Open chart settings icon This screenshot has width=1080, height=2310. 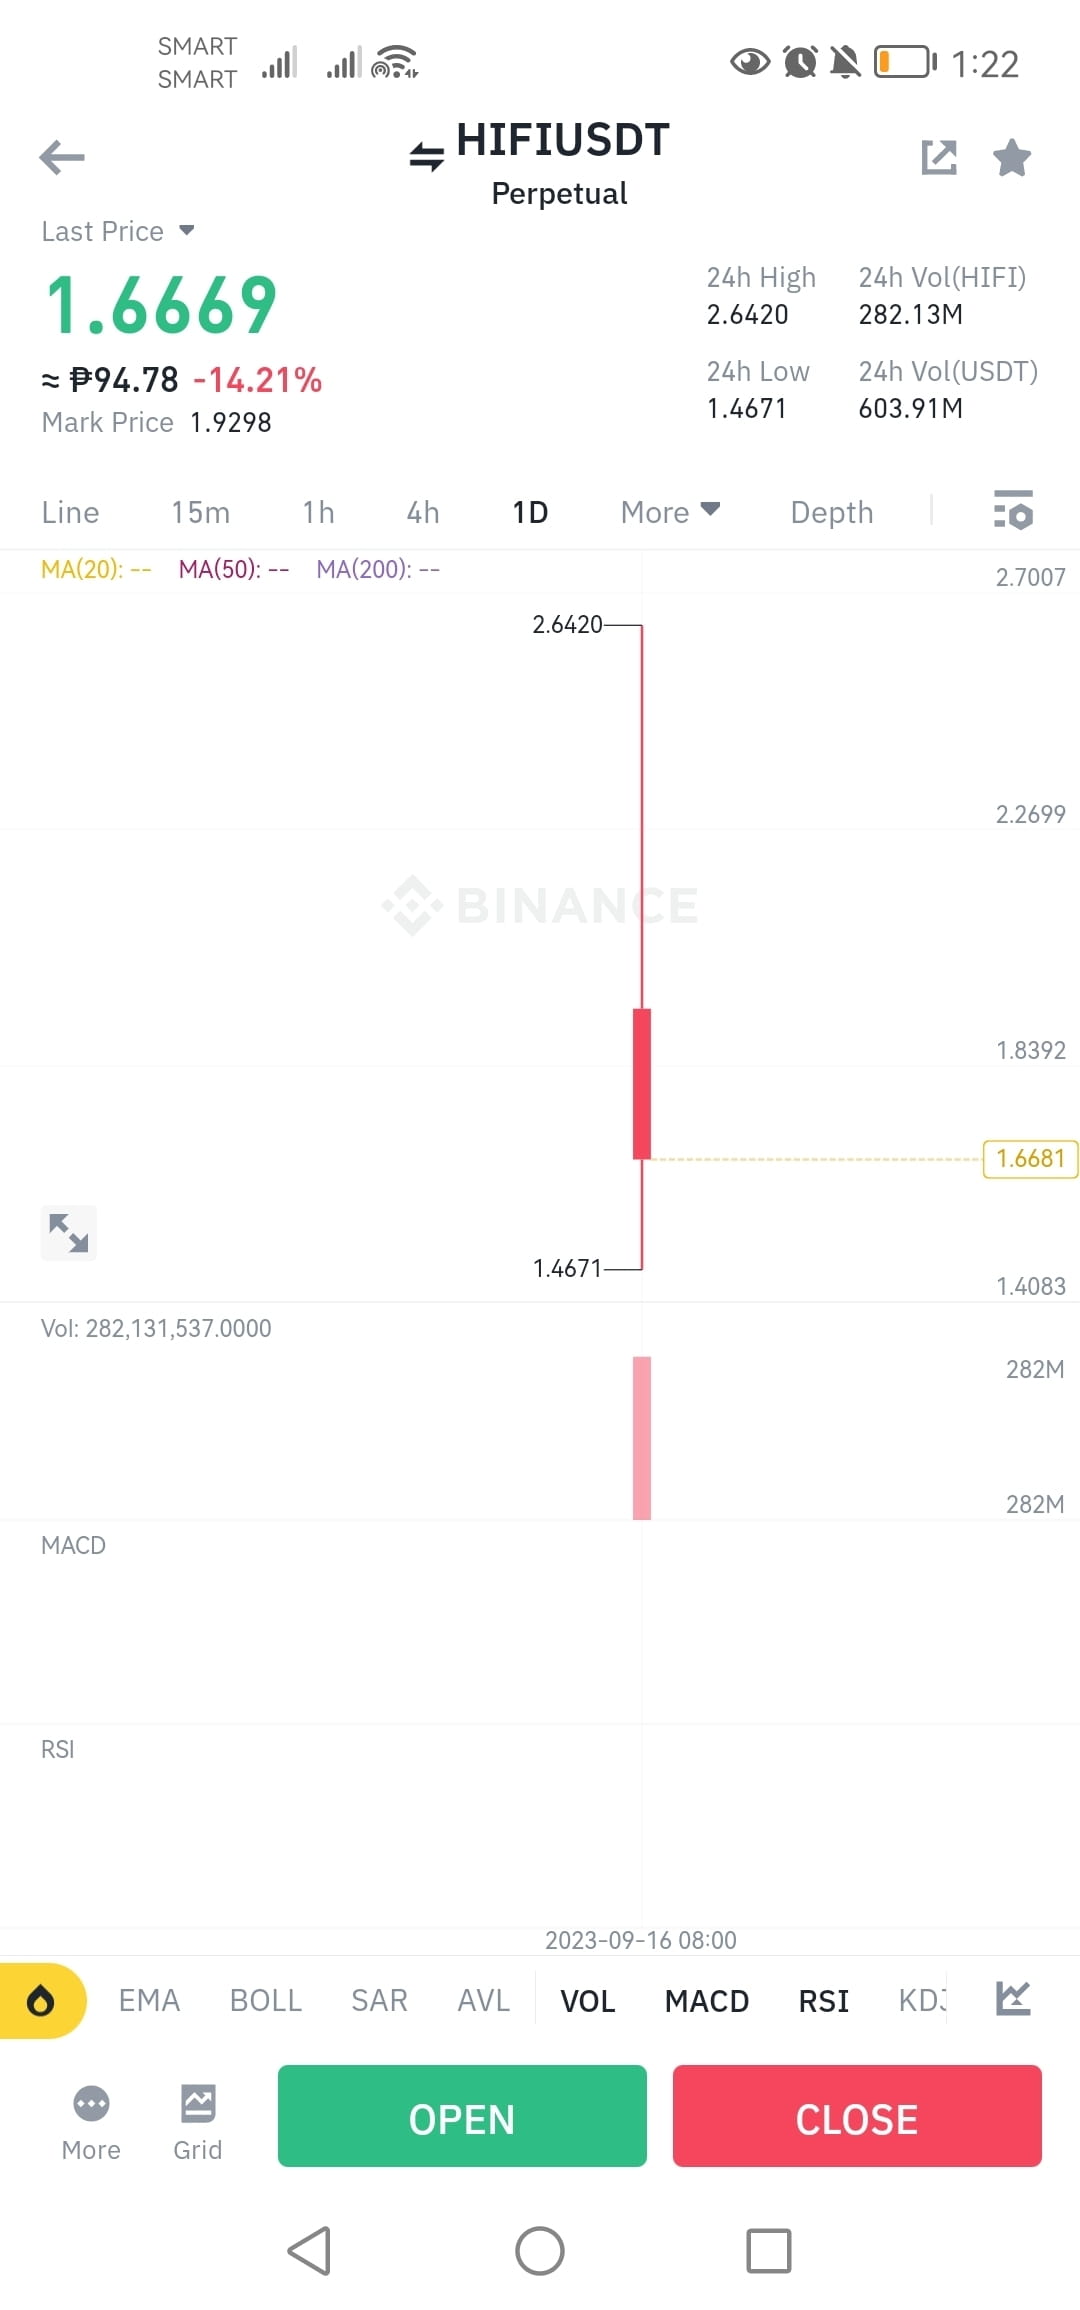(1013, 510)
